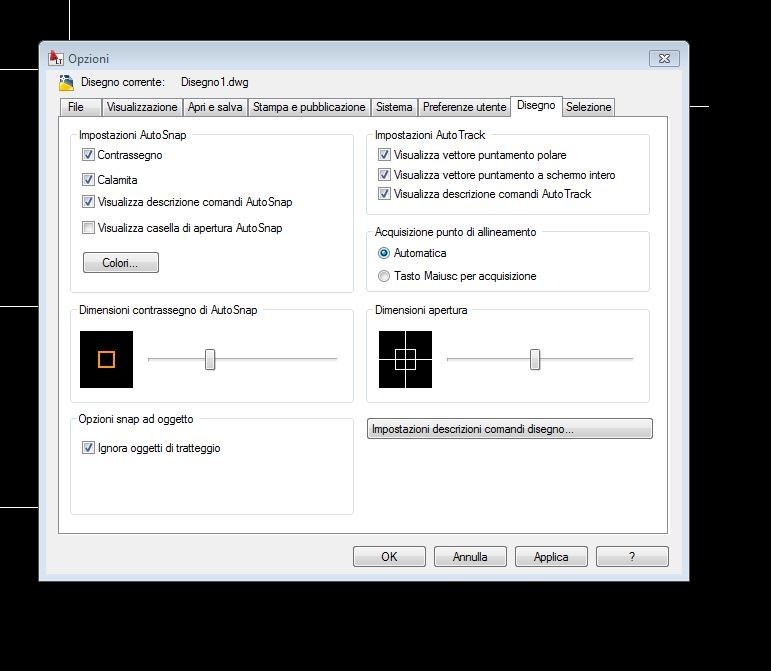771x671 pixels.
Task: Click the drawing file icon beside Disegno corrente
Action: click(66, 83)
